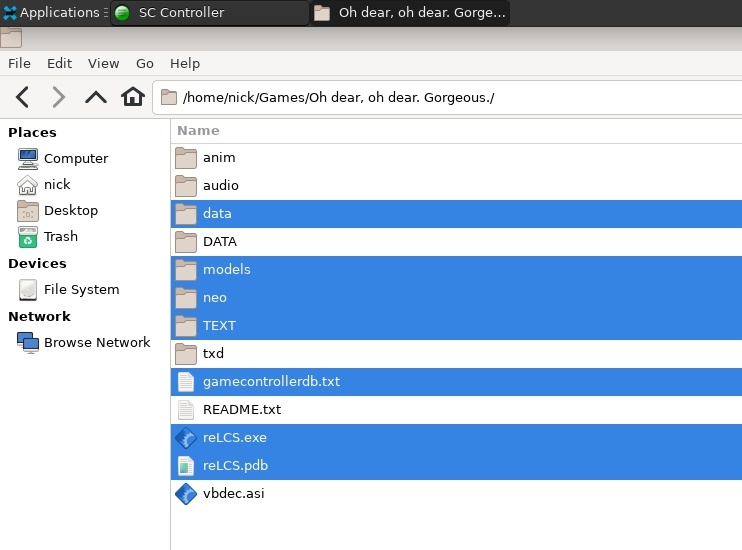Screen dimensions: 742x550
Task: Open Computer in the Places sidebar
Action: [x=75, y=159]
